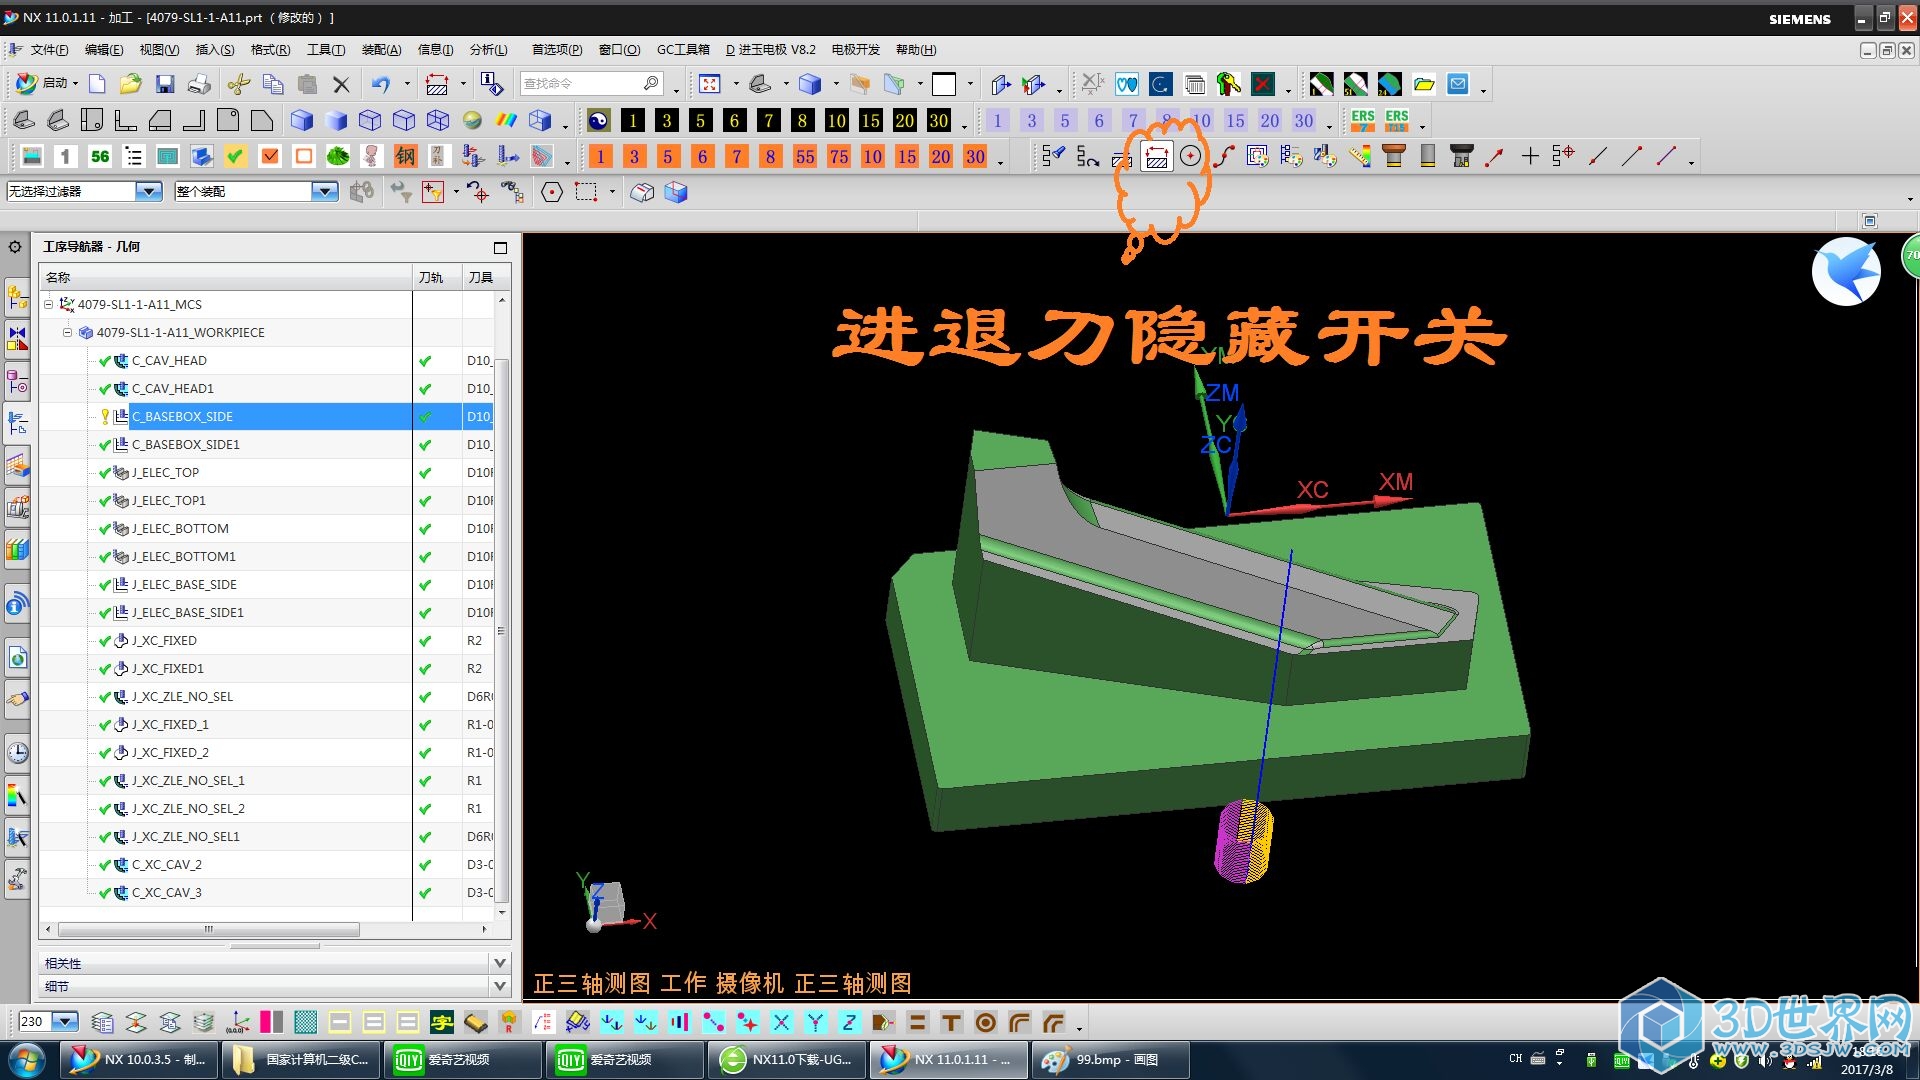Image resolution: width=1920 pixels, height=1080 pixels.
Task: Click the 名称 column header
Action: (x=226, y=277)
